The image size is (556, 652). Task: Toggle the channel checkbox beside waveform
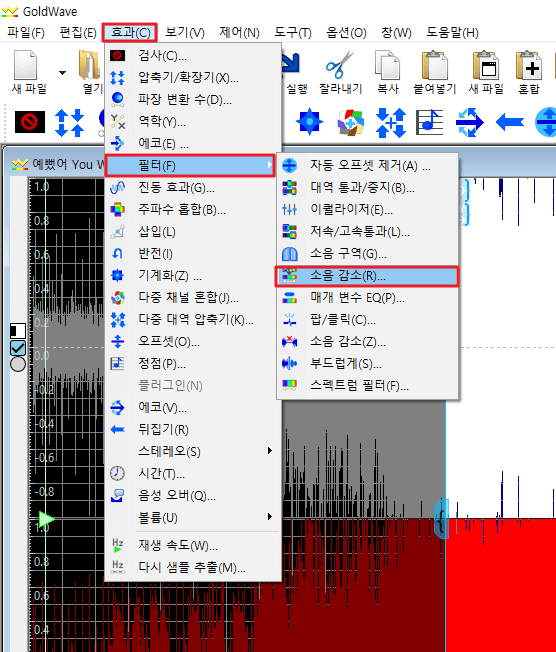18,348
